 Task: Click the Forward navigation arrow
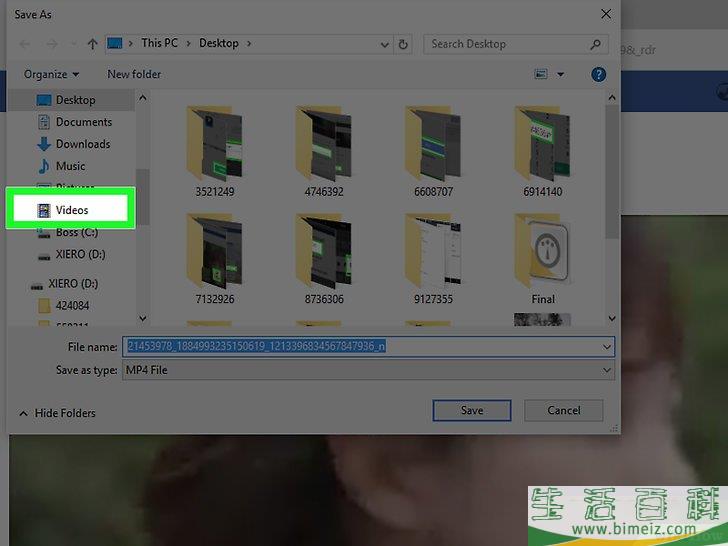[x=52, y=44]
